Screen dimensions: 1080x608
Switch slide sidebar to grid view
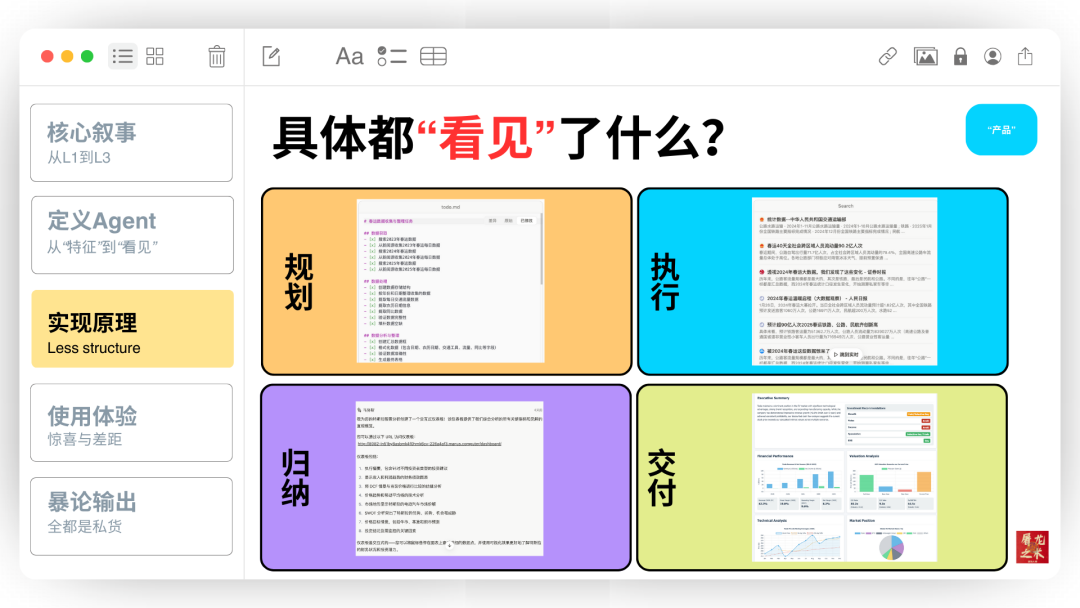click(x=155, y=56)
